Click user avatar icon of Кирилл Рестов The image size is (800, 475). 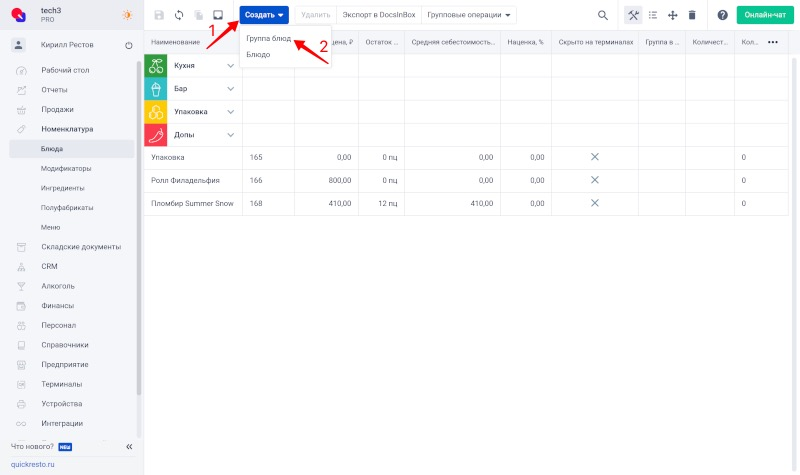pos(18,45)
